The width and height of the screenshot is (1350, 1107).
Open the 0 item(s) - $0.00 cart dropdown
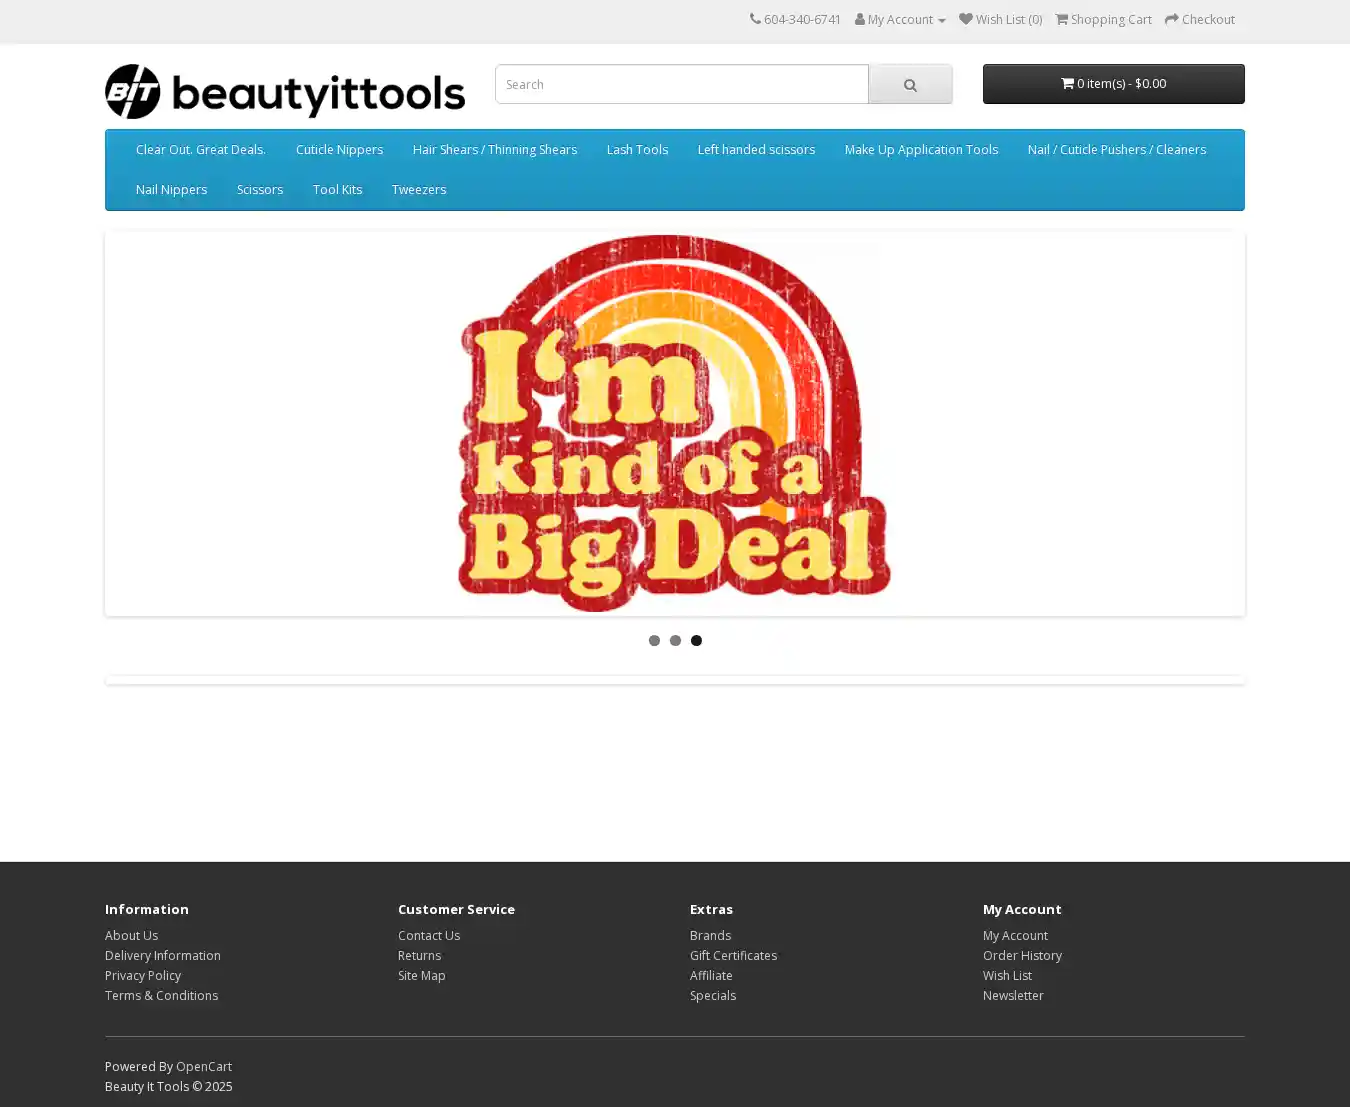tap(1113, 84)
